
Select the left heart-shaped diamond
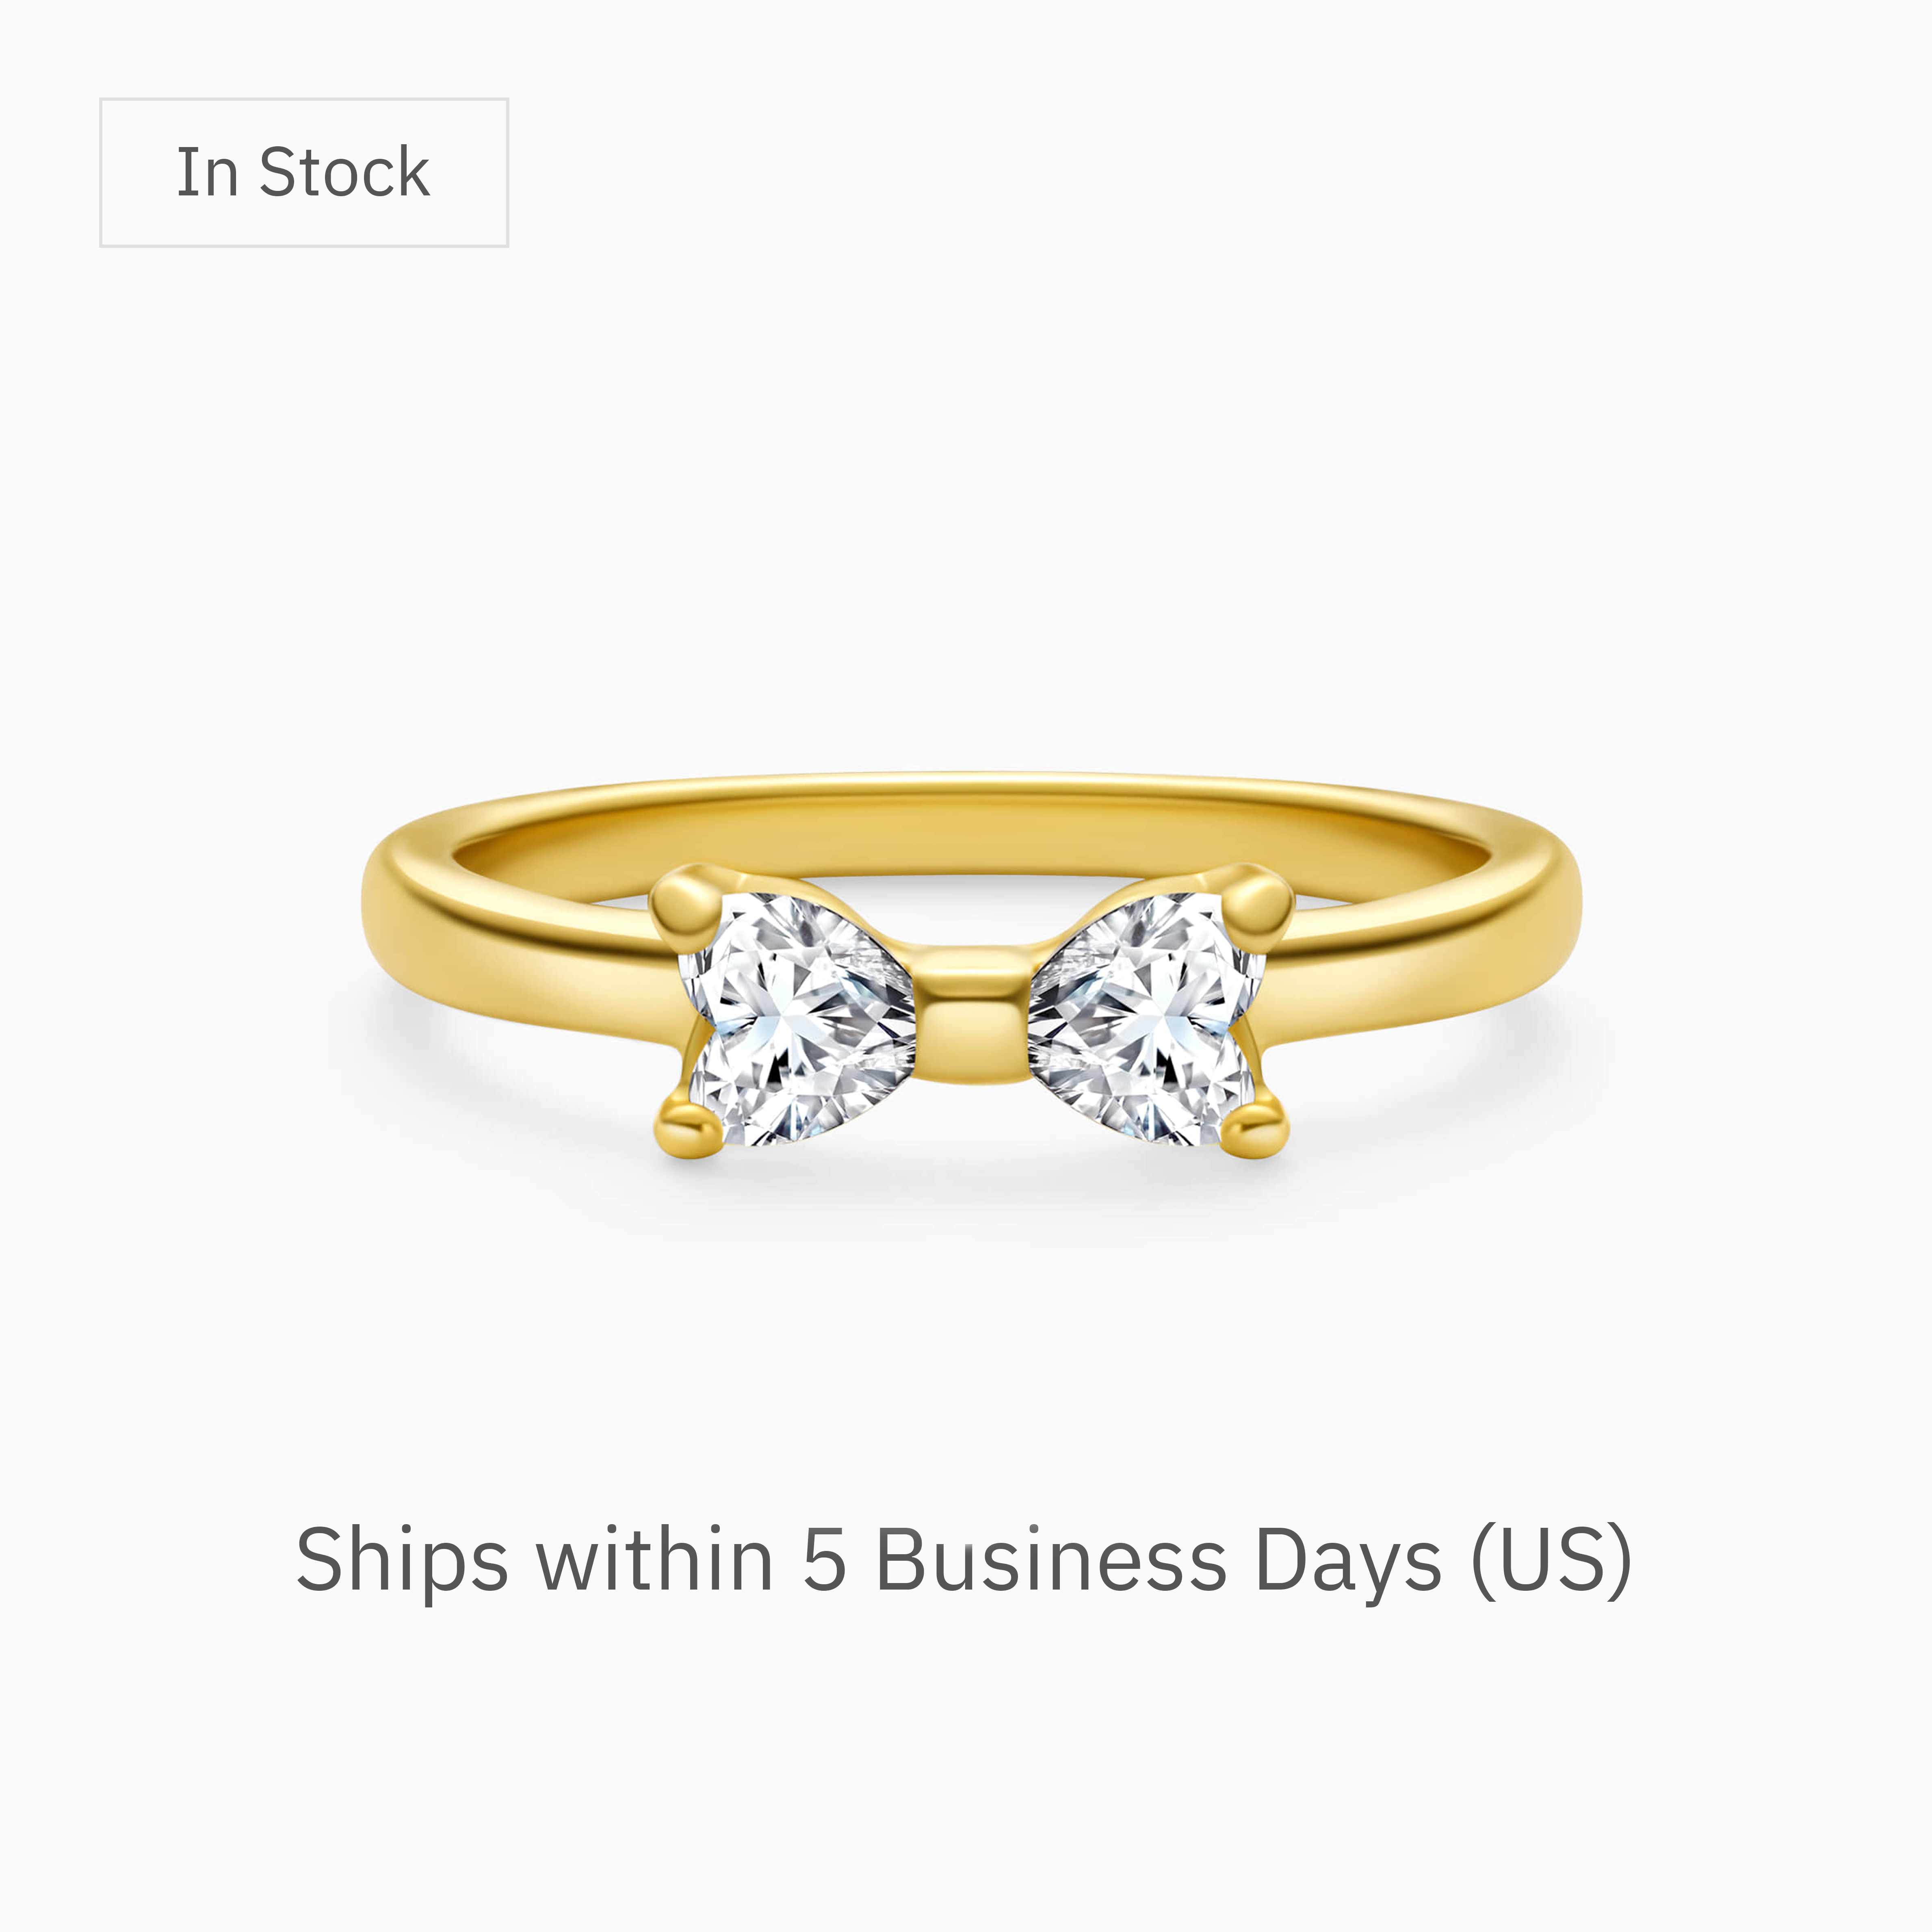click(x=797, y=1018)
